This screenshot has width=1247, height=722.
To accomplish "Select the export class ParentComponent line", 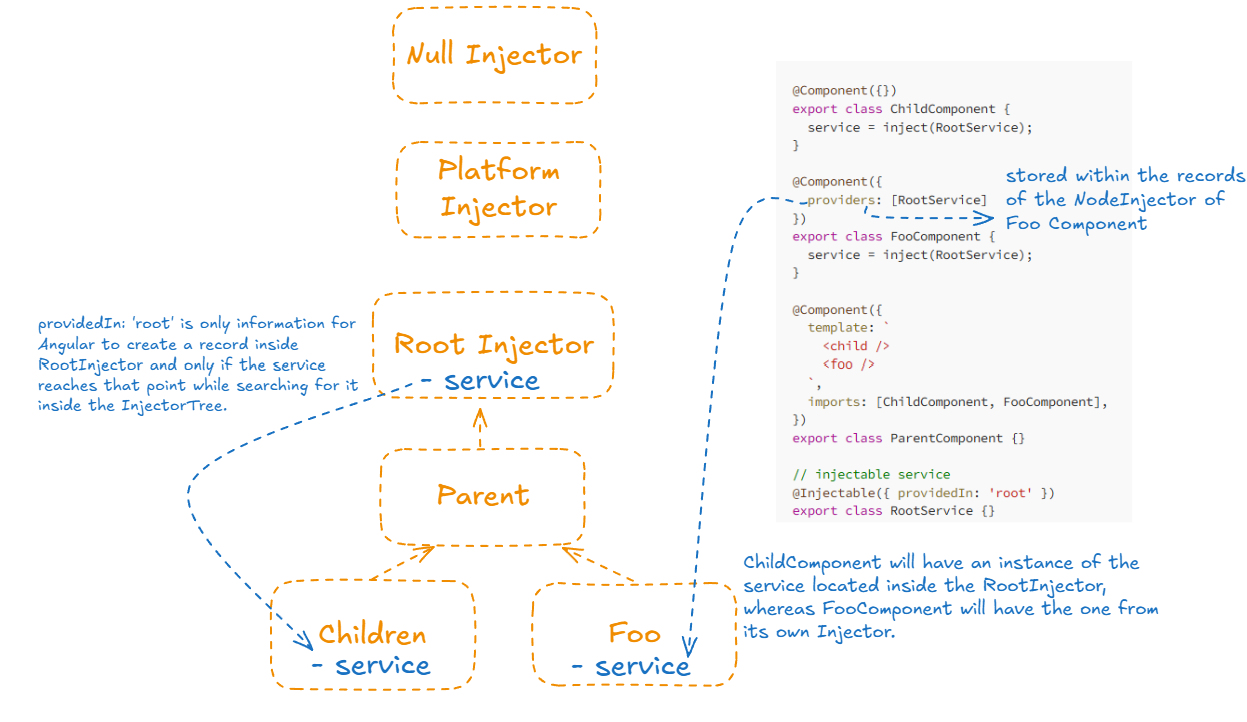I will click(908, 438).
